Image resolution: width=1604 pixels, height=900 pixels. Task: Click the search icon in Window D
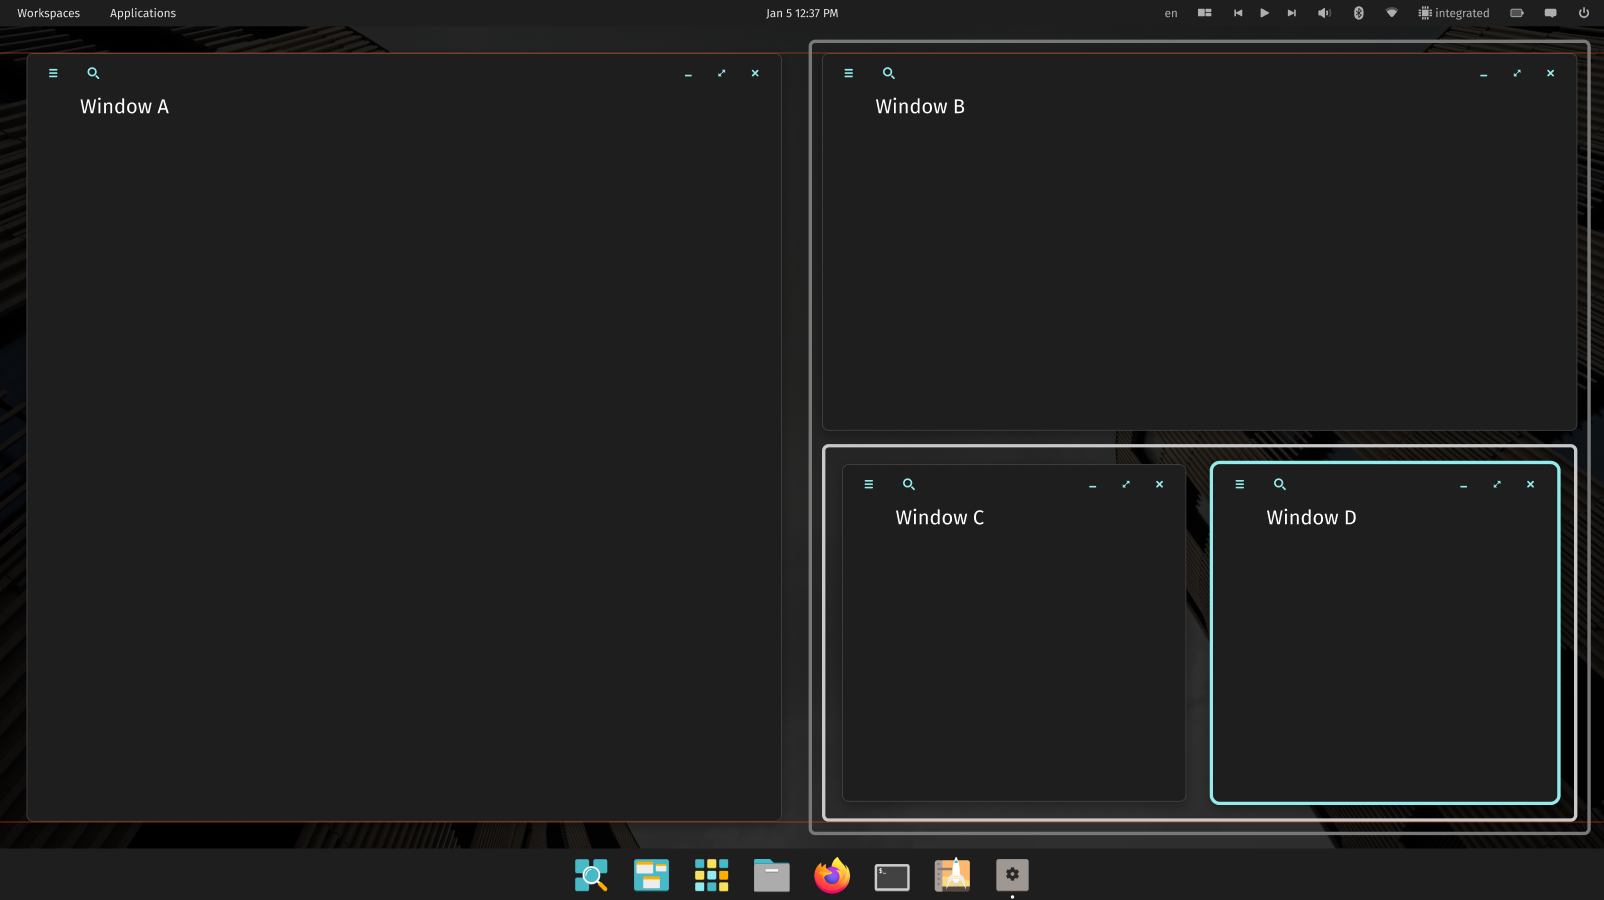(x=1279, y=484)
